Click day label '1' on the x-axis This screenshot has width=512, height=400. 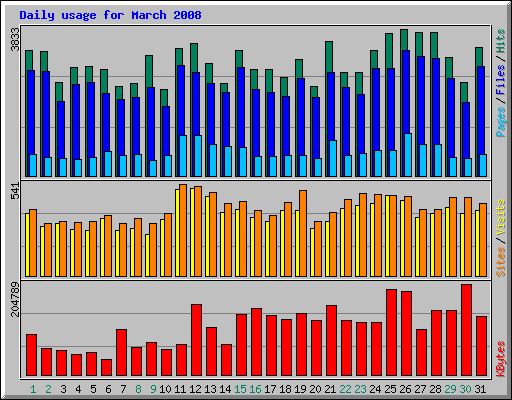click(x=33, y=389)
